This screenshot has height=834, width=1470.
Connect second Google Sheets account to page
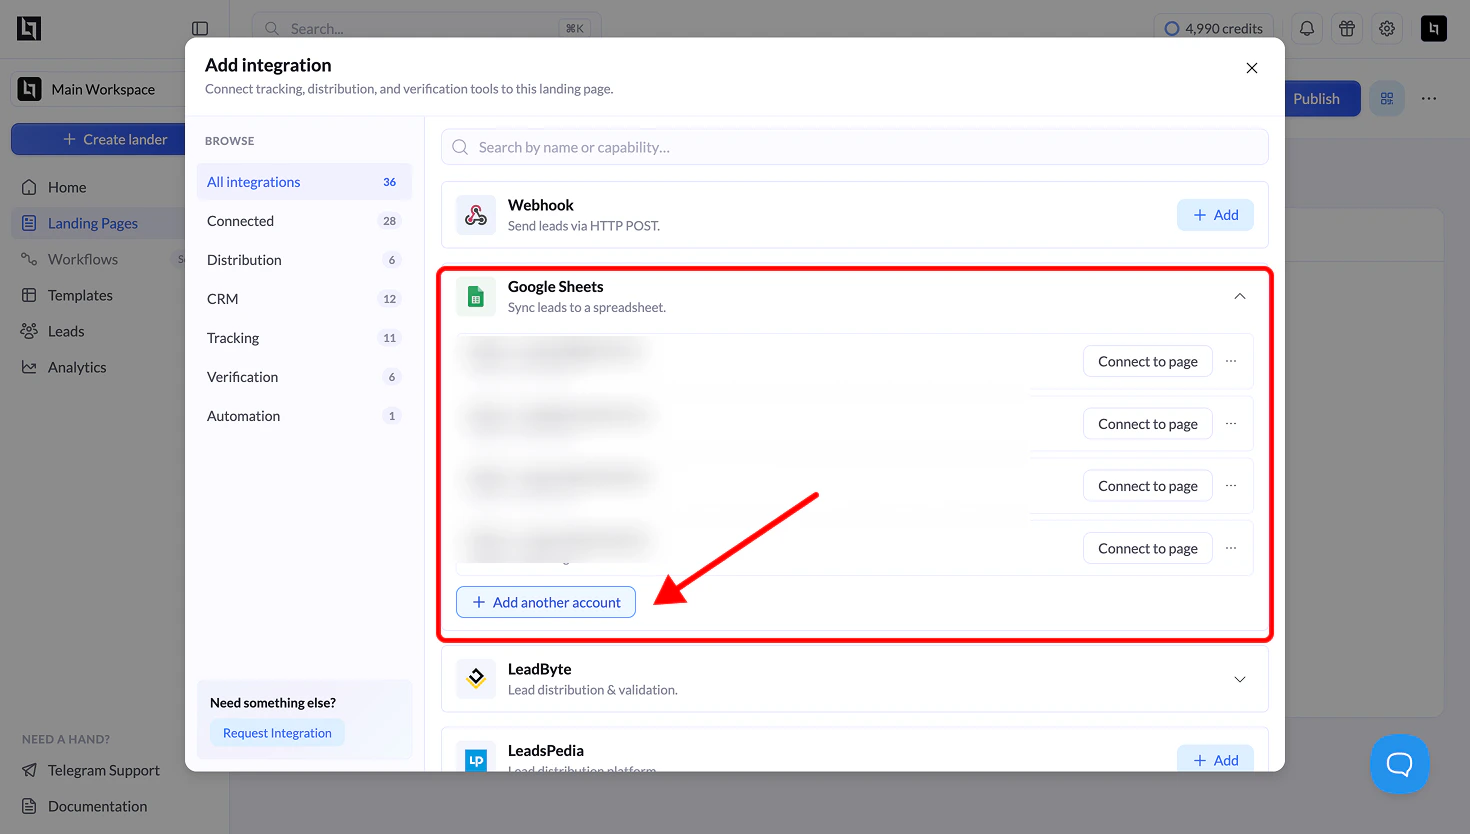1148,423
